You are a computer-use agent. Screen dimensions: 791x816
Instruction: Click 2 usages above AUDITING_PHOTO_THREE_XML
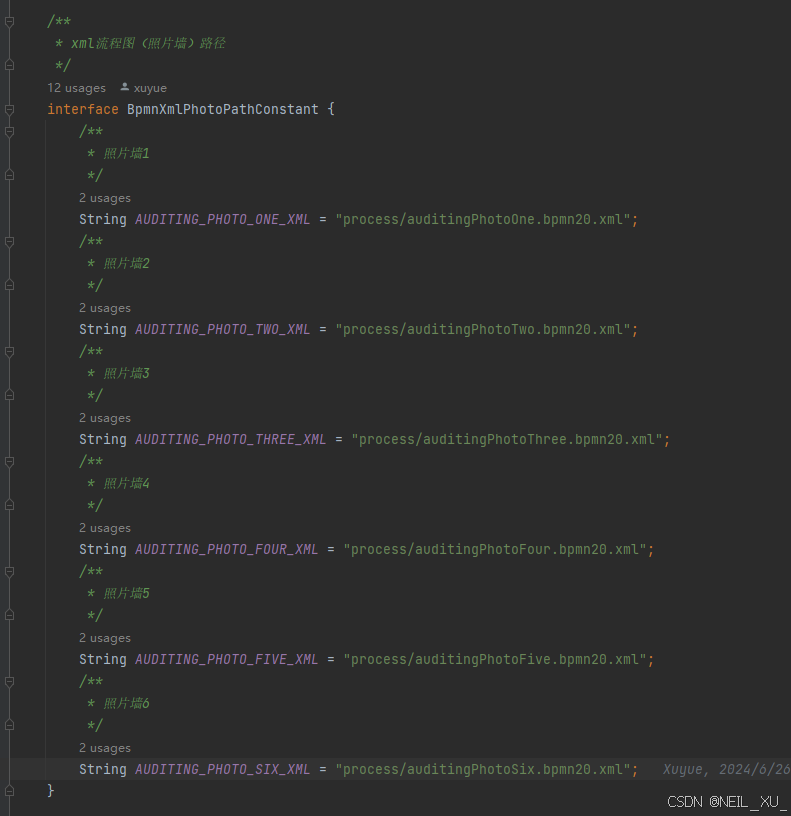[105, 418]
